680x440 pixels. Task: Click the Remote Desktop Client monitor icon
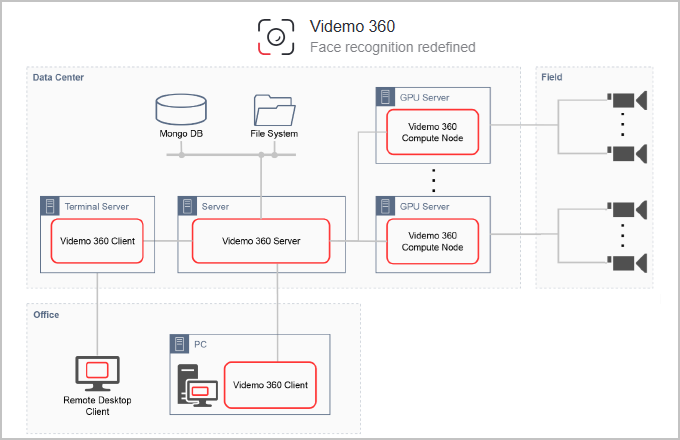pos(97,373)
